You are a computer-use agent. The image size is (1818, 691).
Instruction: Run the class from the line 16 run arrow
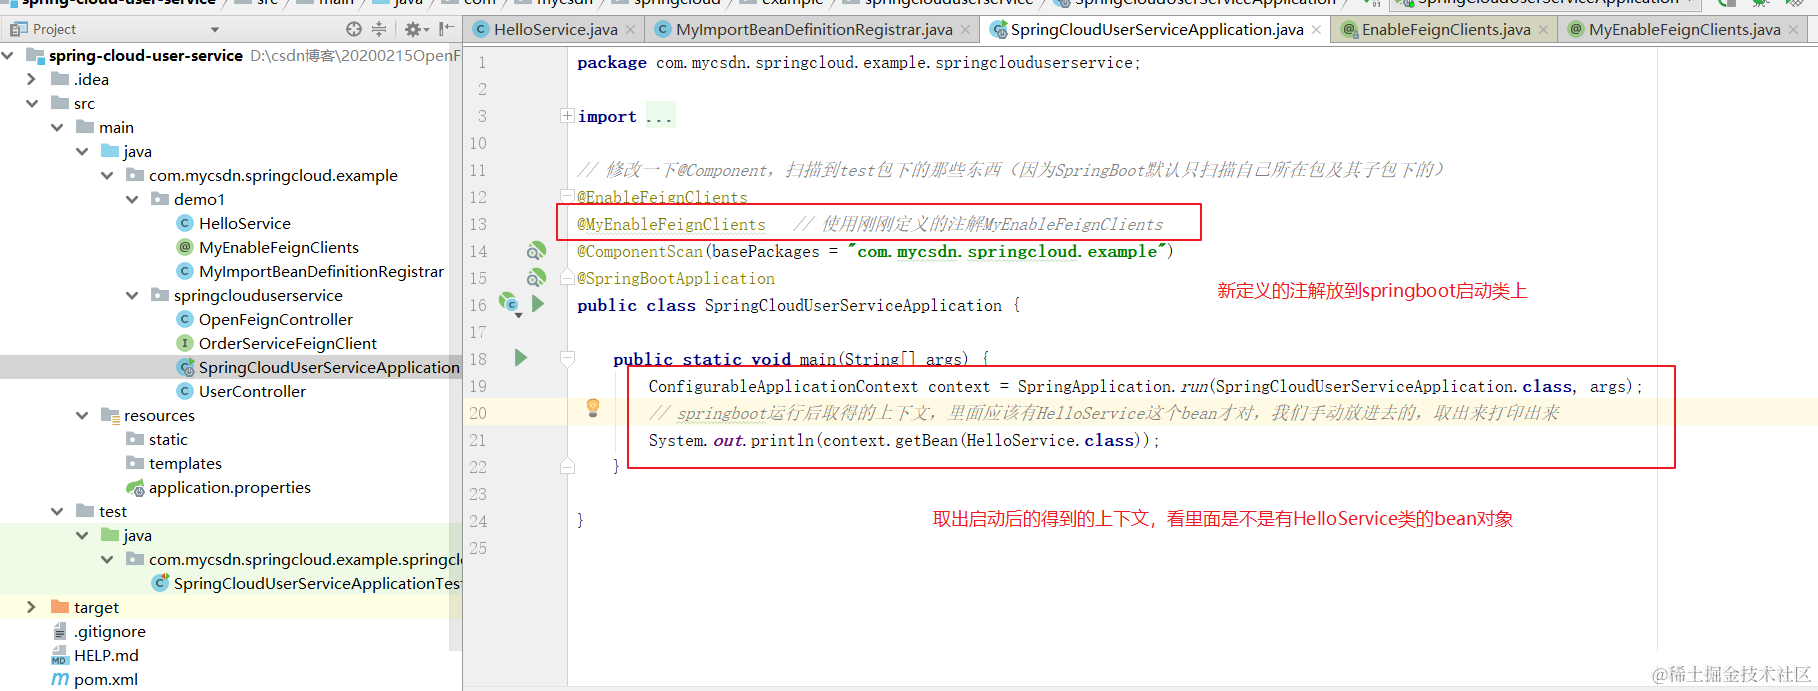(538, 303)
